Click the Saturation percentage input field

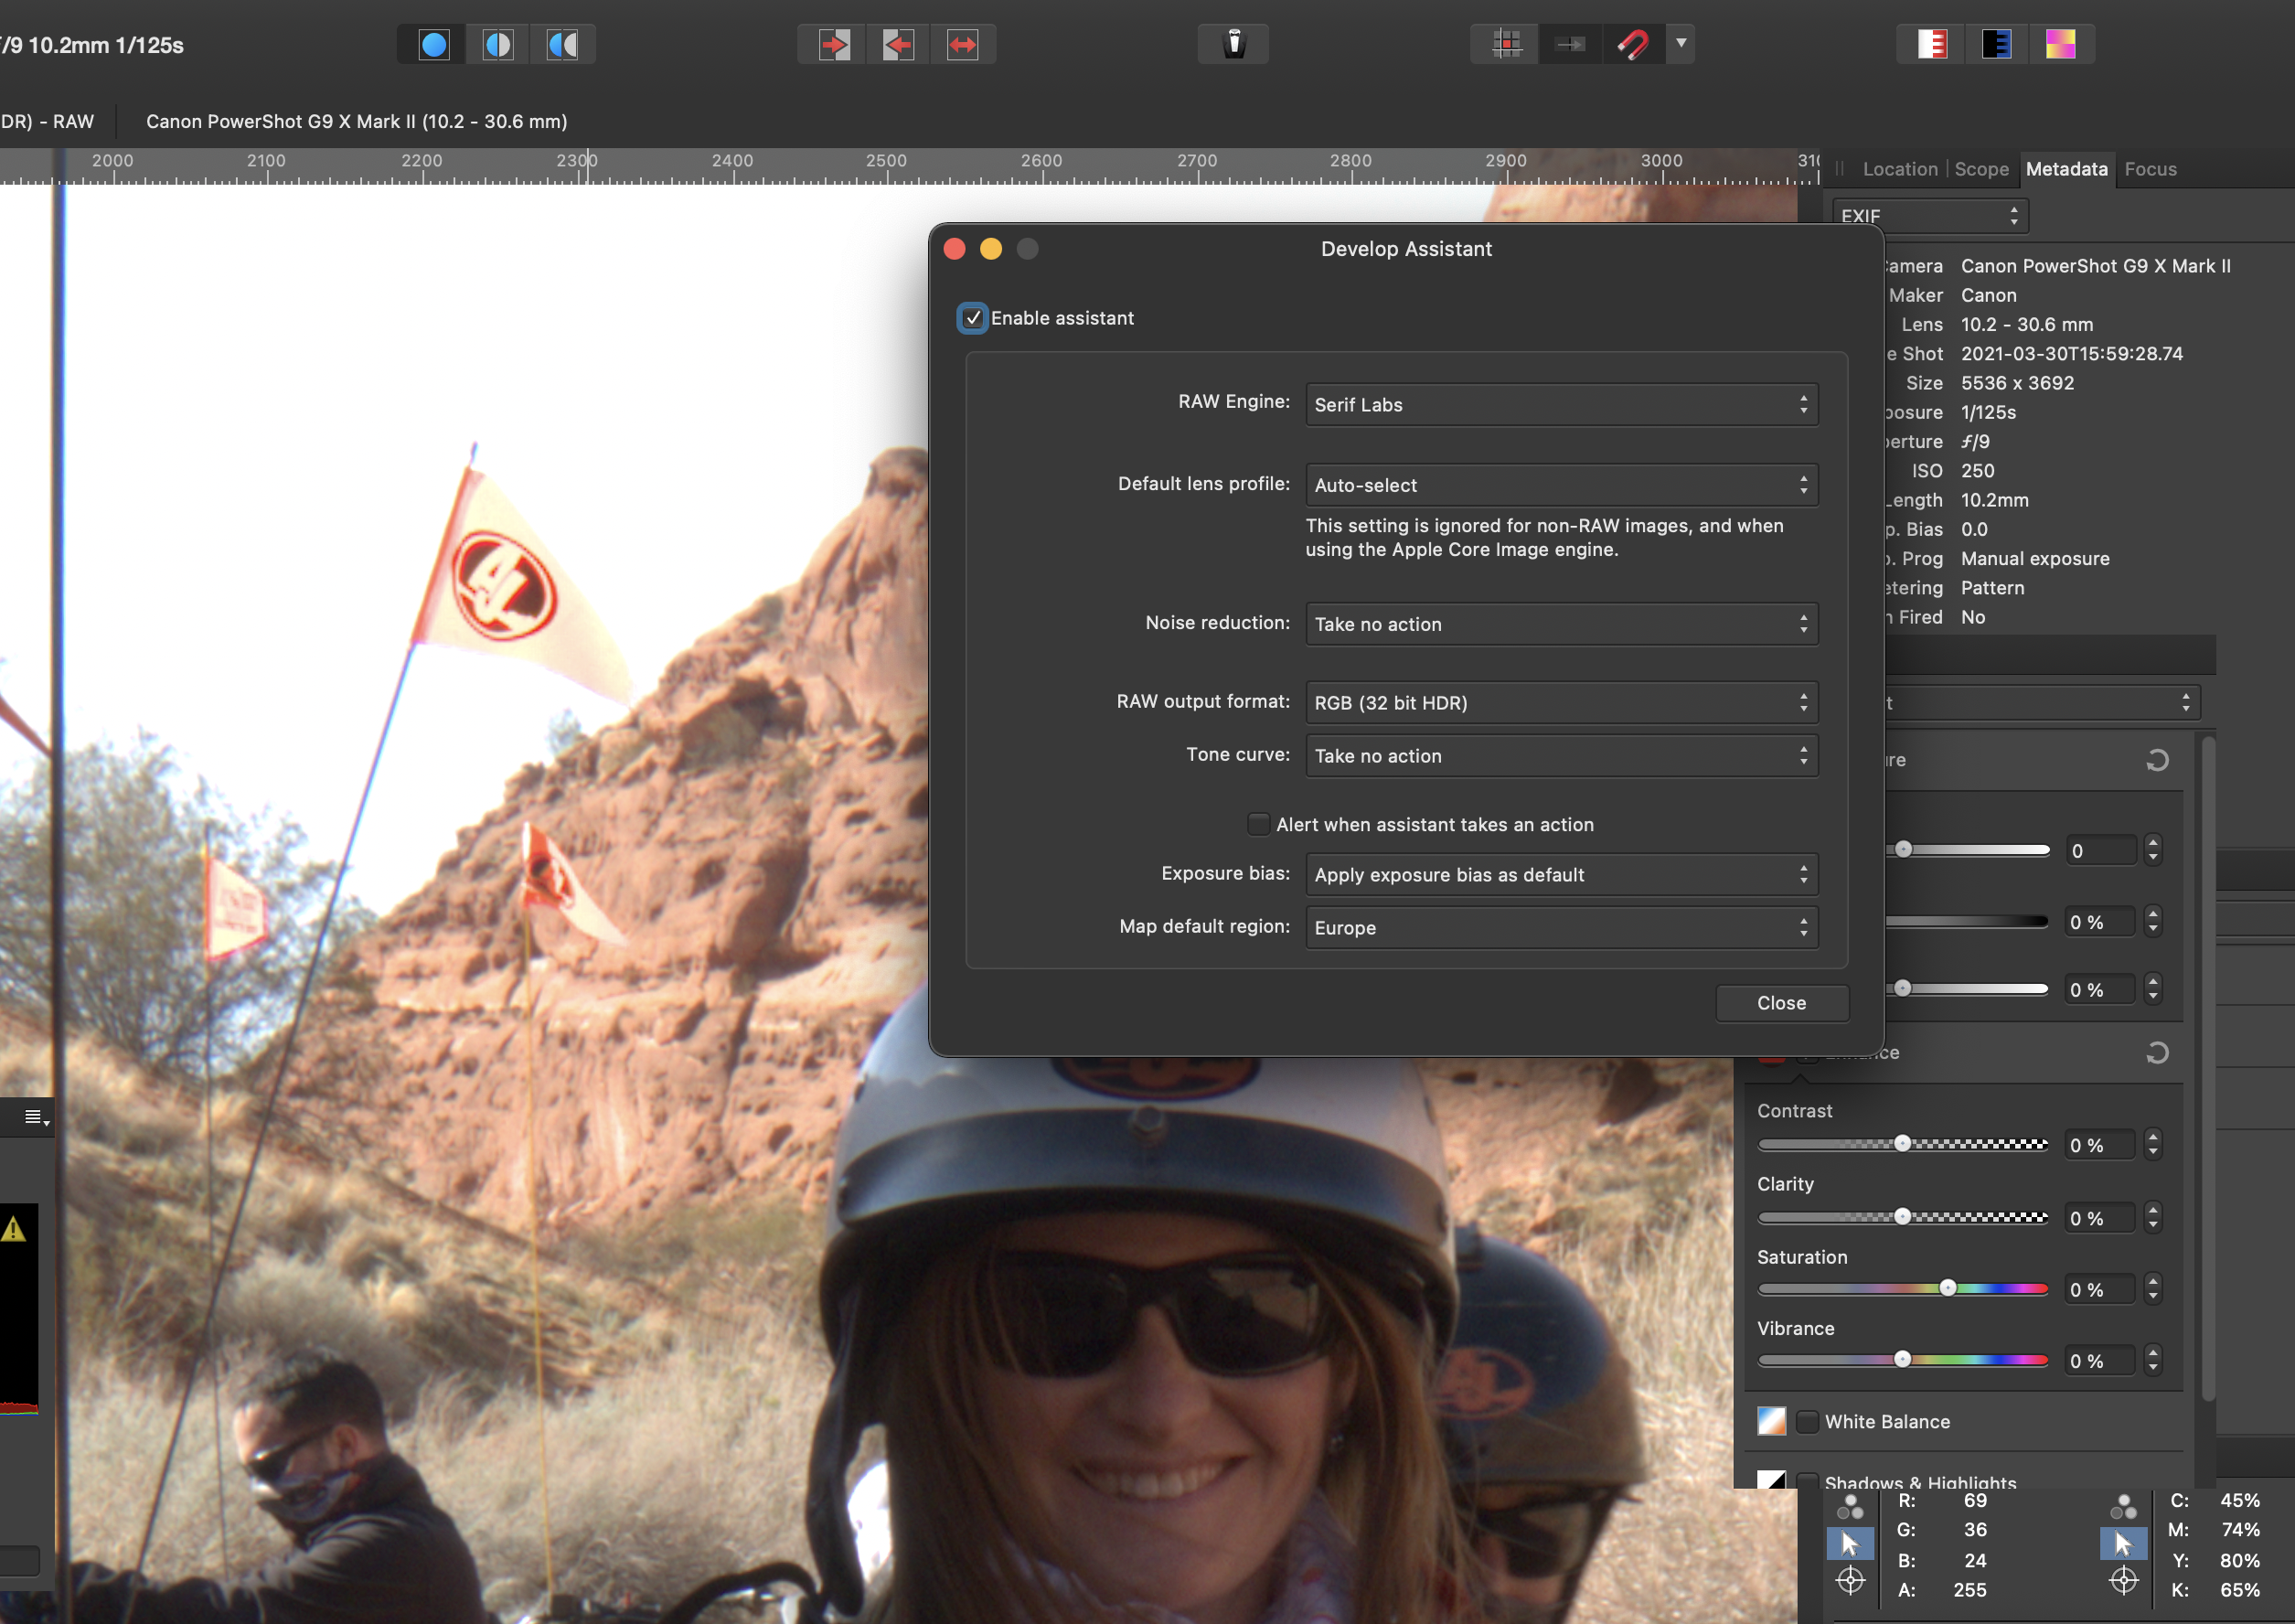point(2099,1290)
